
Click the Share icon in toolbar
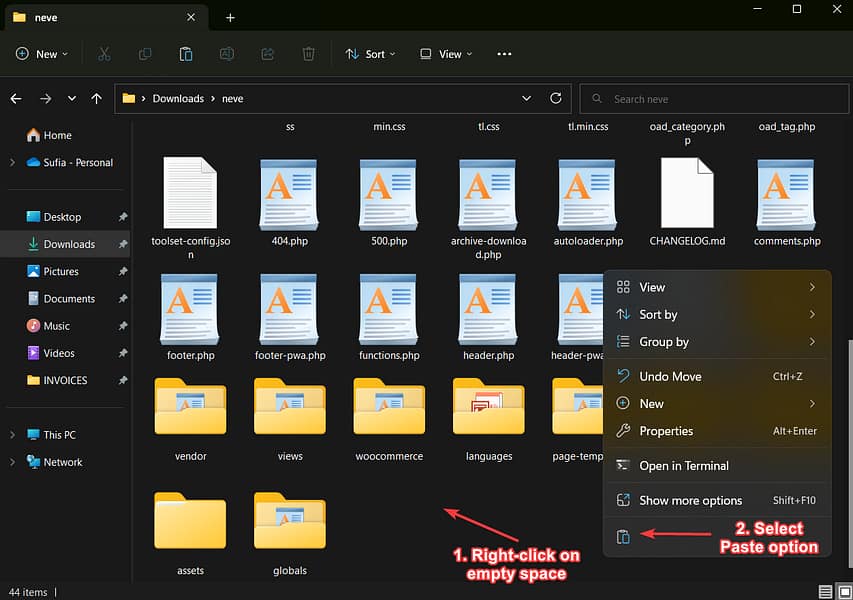tap(268, 54)
